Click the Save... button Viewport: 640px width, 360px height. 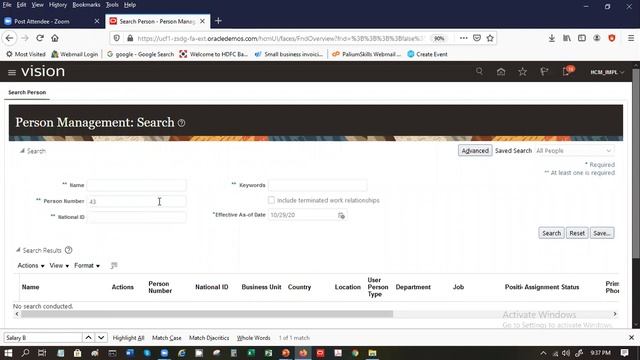click(602, 233)
